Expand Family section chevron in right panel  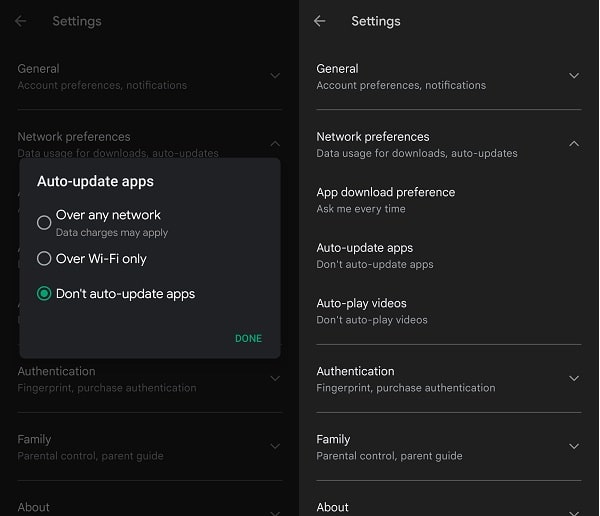pos(573,446)
